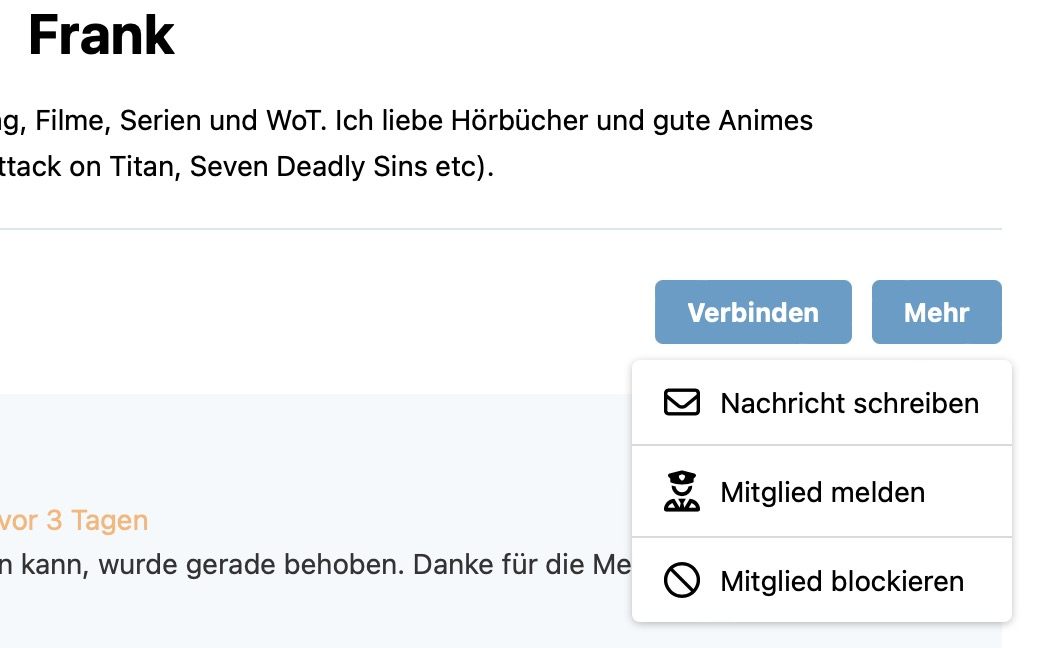Click the bio line mentioning Seven Deadly Sins
Image resolution: width=1064 pixels, height=648 pixels.
pyautogui.click(x=247, y=166)
